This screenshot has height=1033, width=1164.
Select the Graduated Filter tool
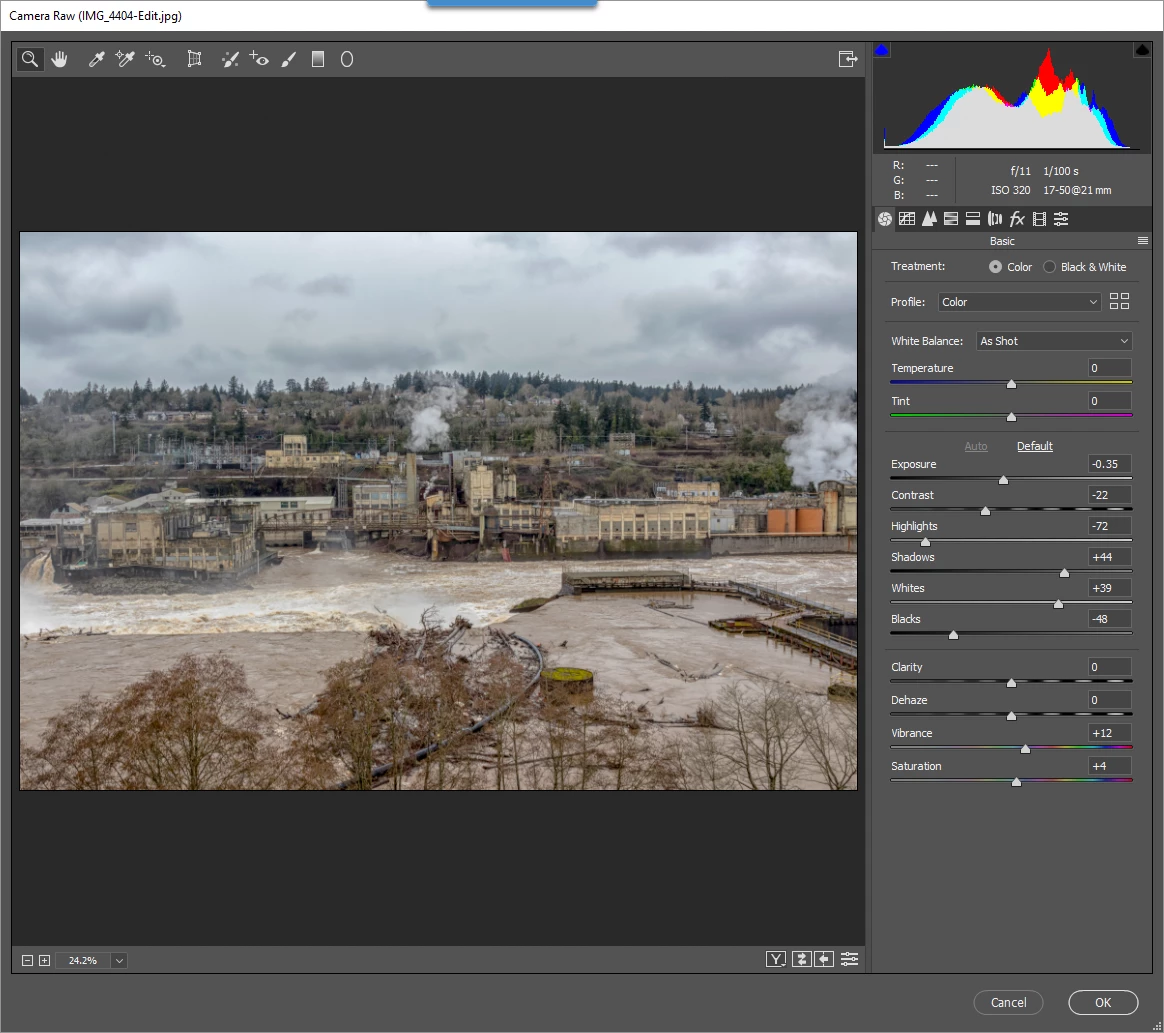click(318, 59)
